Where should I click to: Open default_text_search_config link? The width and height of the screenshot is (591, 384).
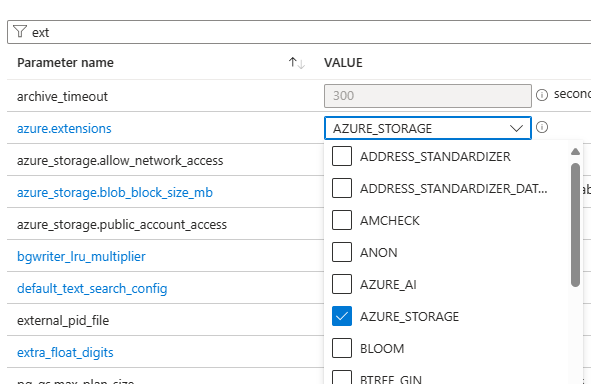(92, 289)
